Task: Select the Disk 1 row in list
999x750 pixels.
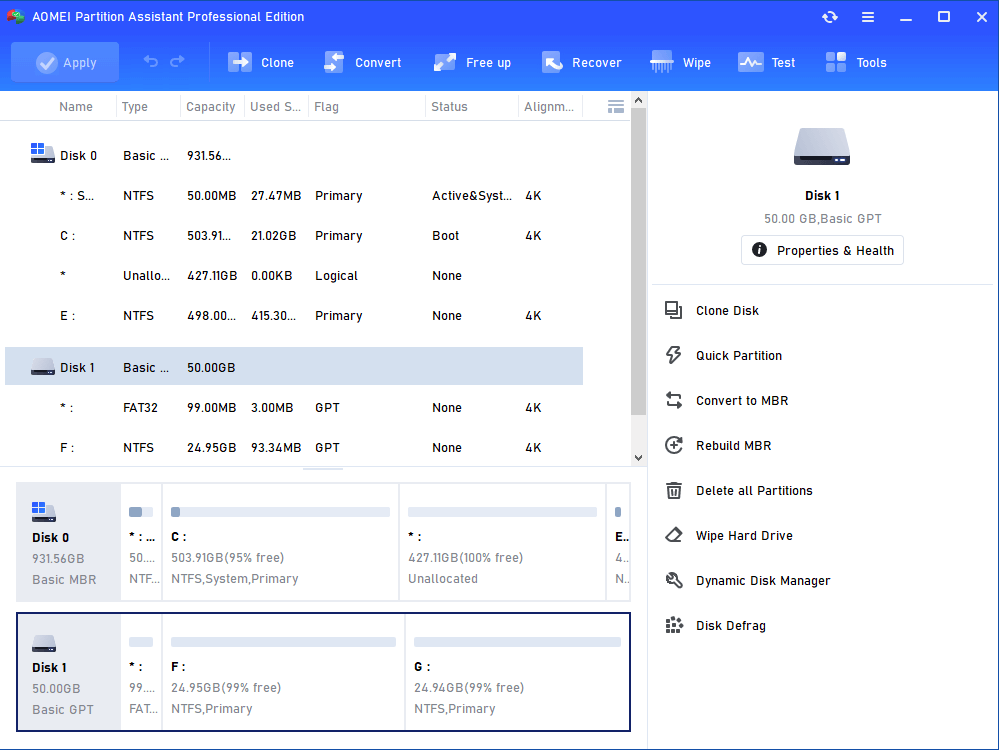Action: 294,366
